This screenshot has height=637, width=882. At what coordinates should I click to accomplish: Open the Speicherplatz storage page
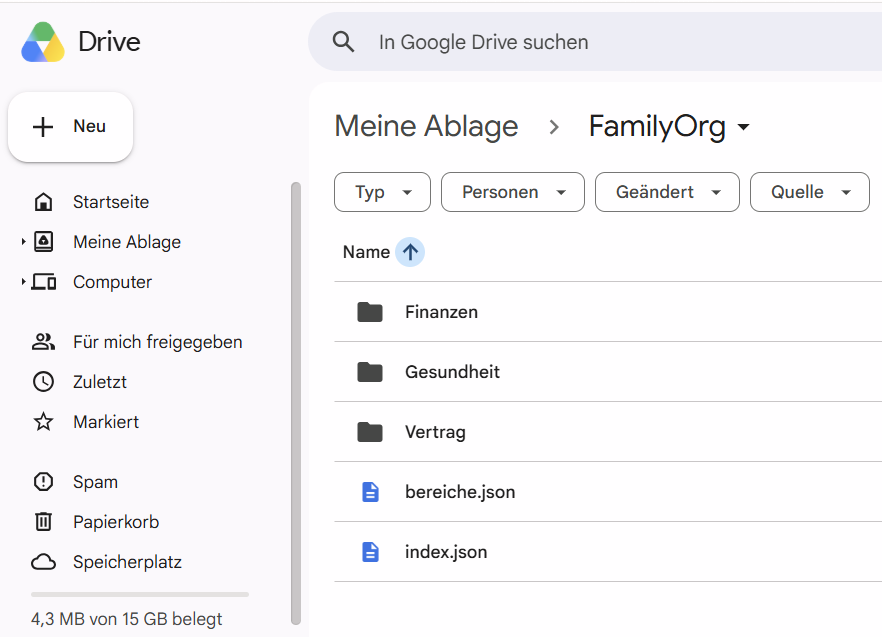tap(127, 562)
